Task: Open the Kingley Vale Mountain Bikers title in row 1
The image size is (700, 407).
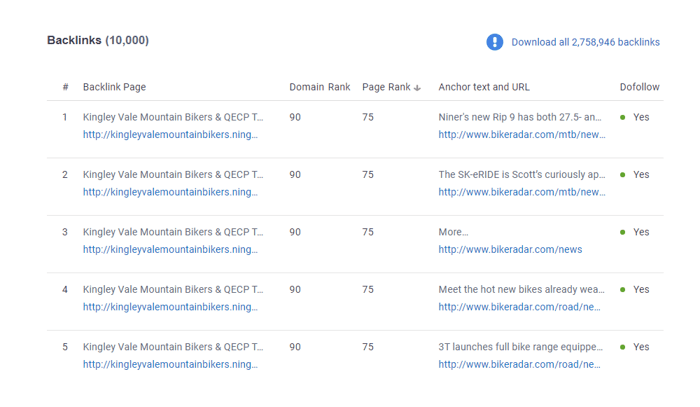Action: tap(173, 117)
